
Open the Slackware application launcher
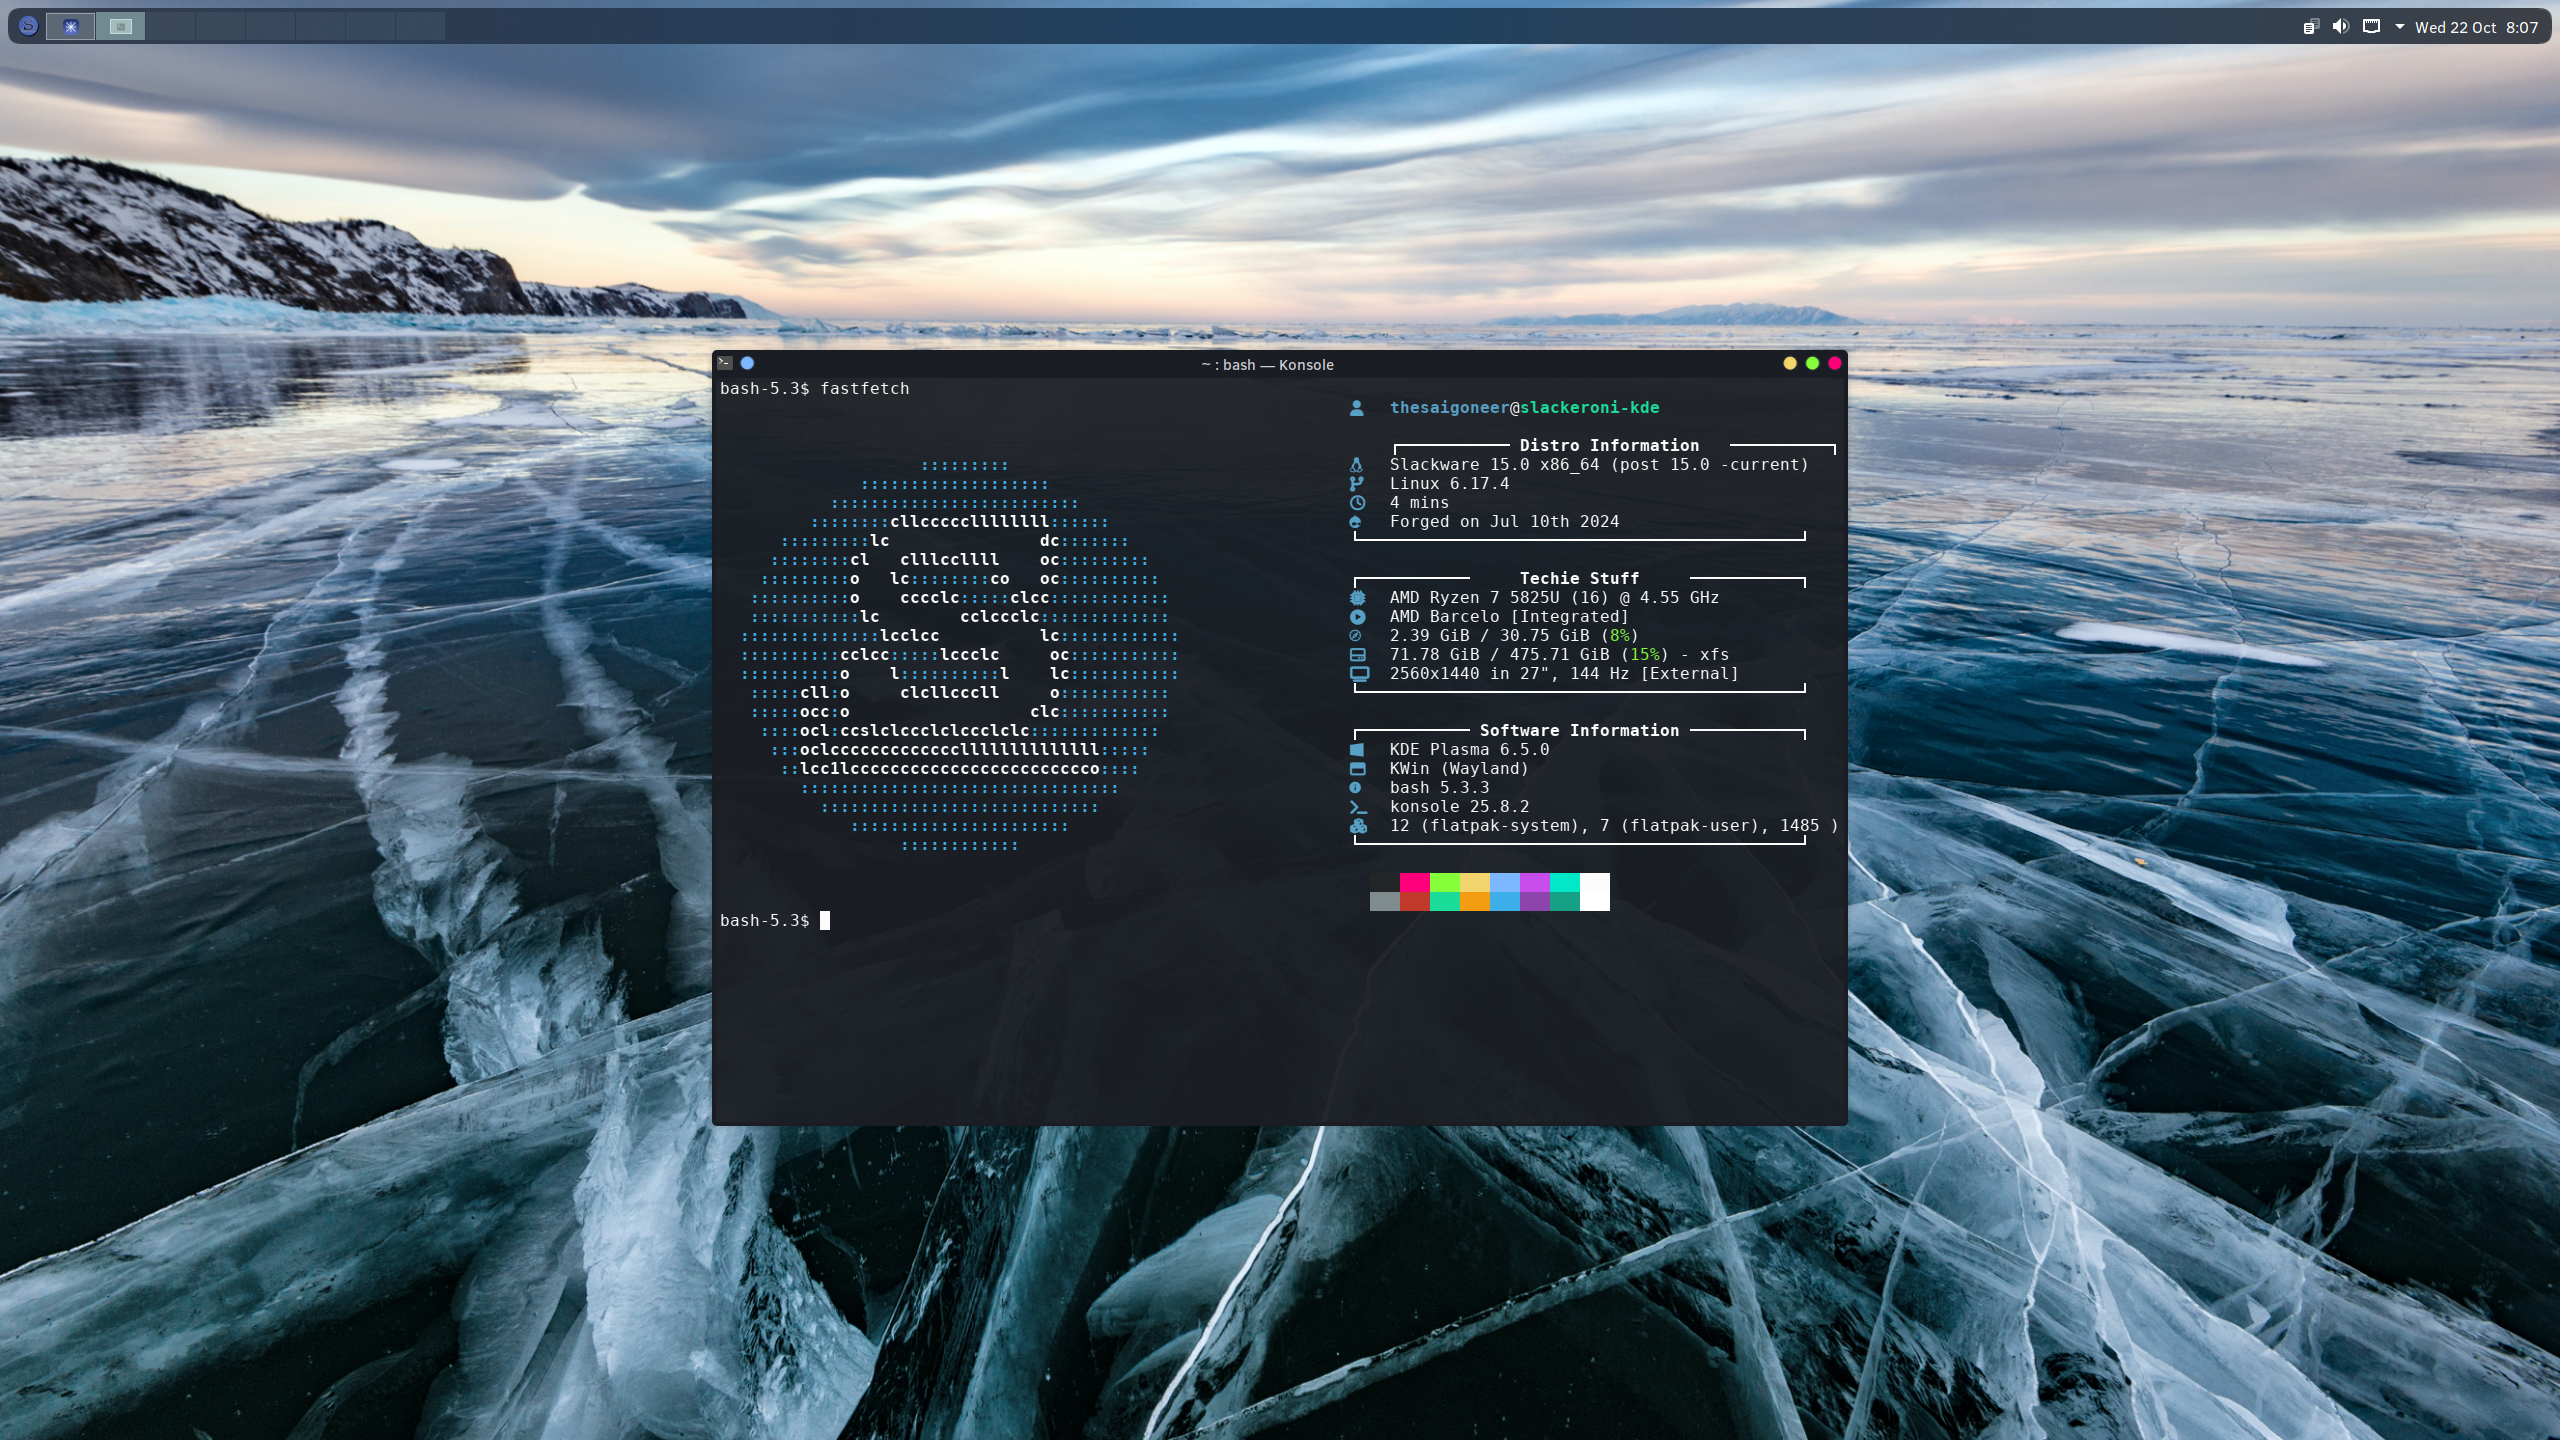click(x=28, y=26)
